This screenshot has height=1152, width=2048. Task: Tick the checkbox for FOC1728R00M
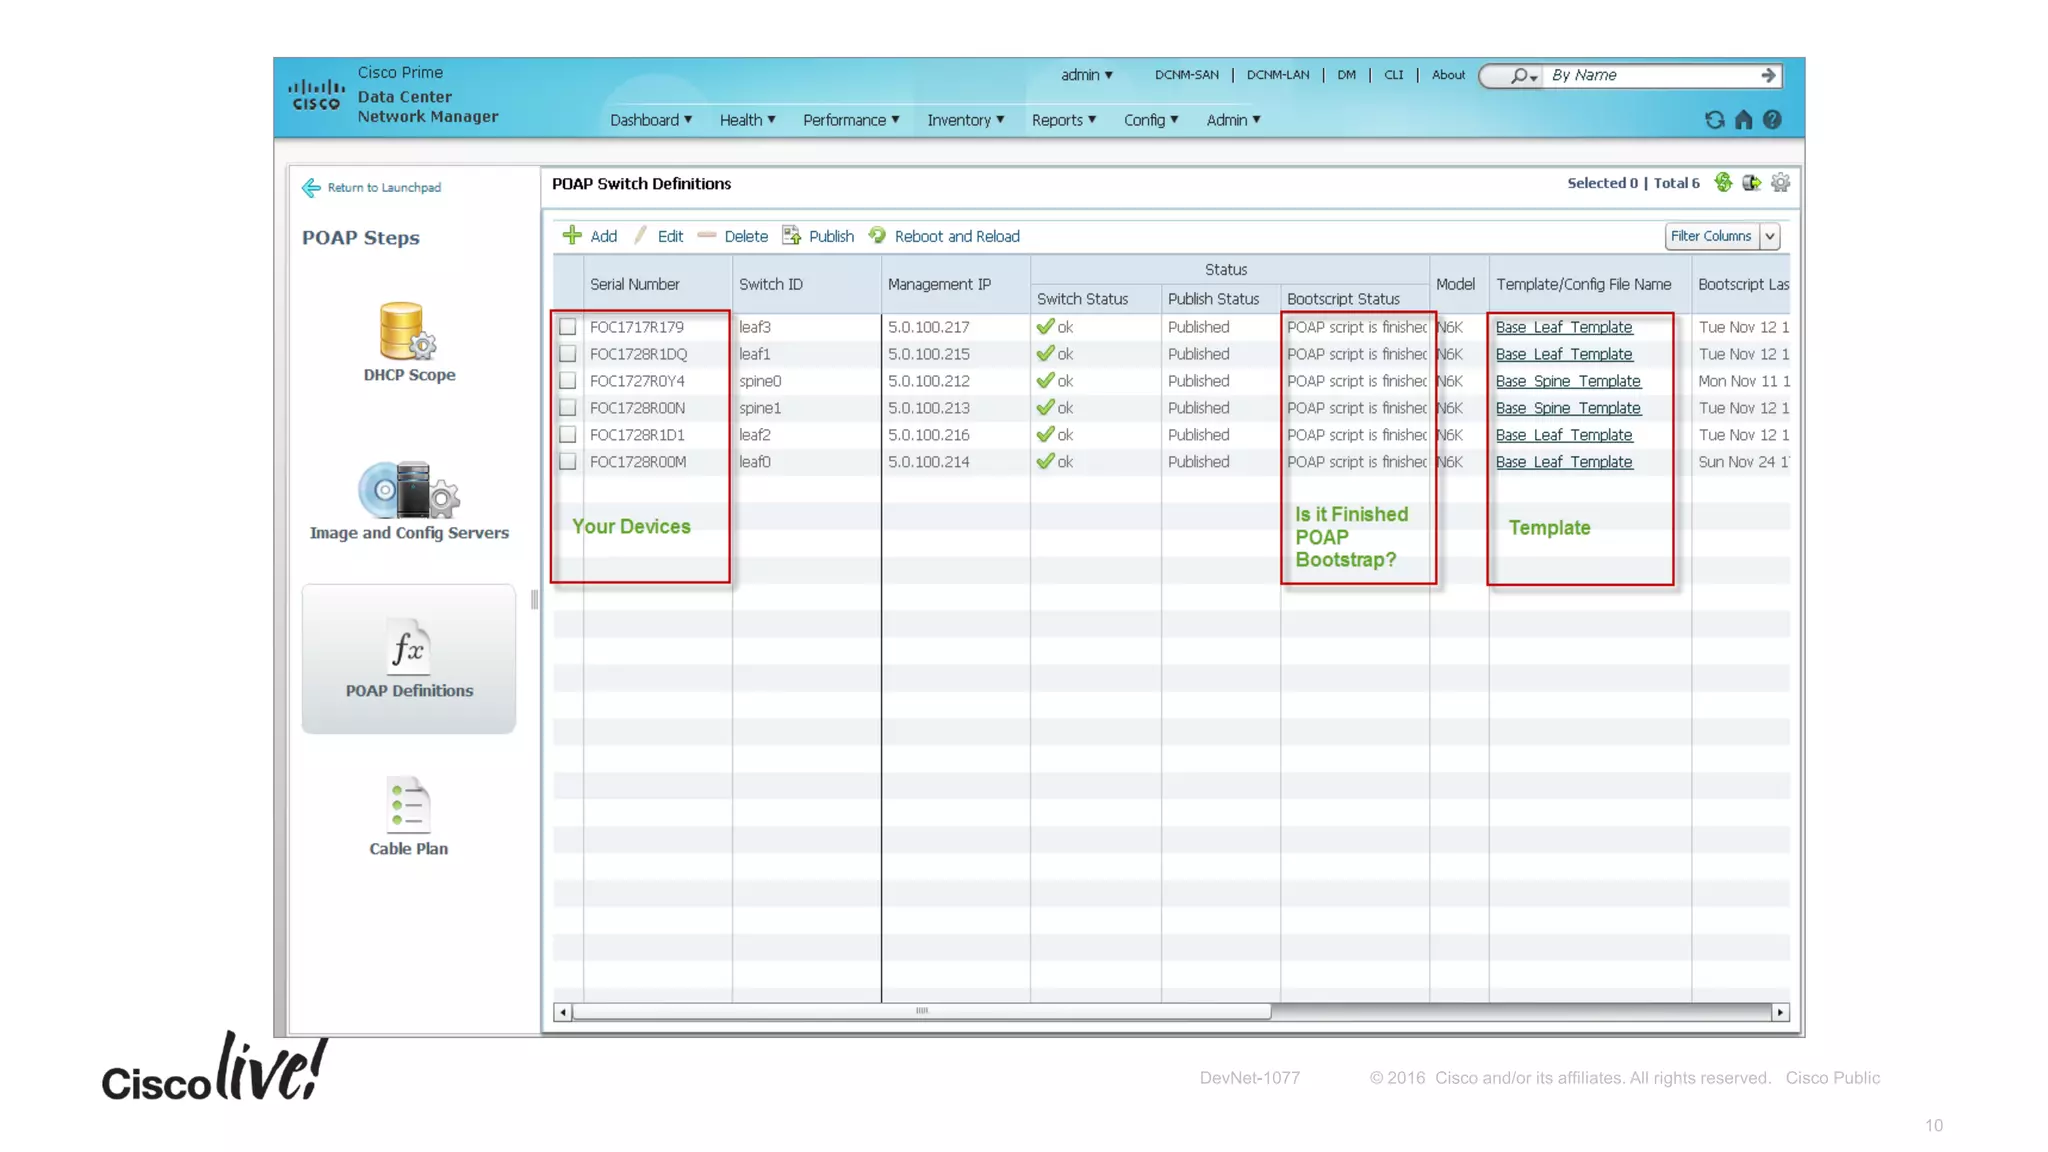click(568, 462)
